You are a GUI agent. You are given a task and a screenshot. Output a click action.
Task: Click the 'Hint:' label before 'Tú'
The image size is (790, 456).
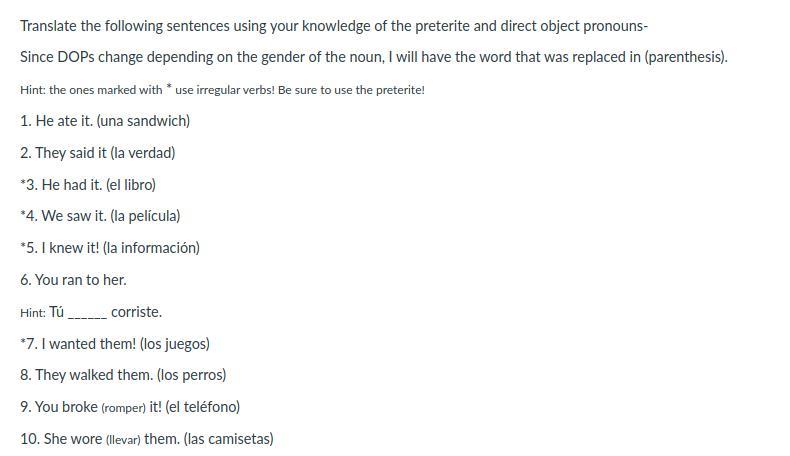click(33, 313)
